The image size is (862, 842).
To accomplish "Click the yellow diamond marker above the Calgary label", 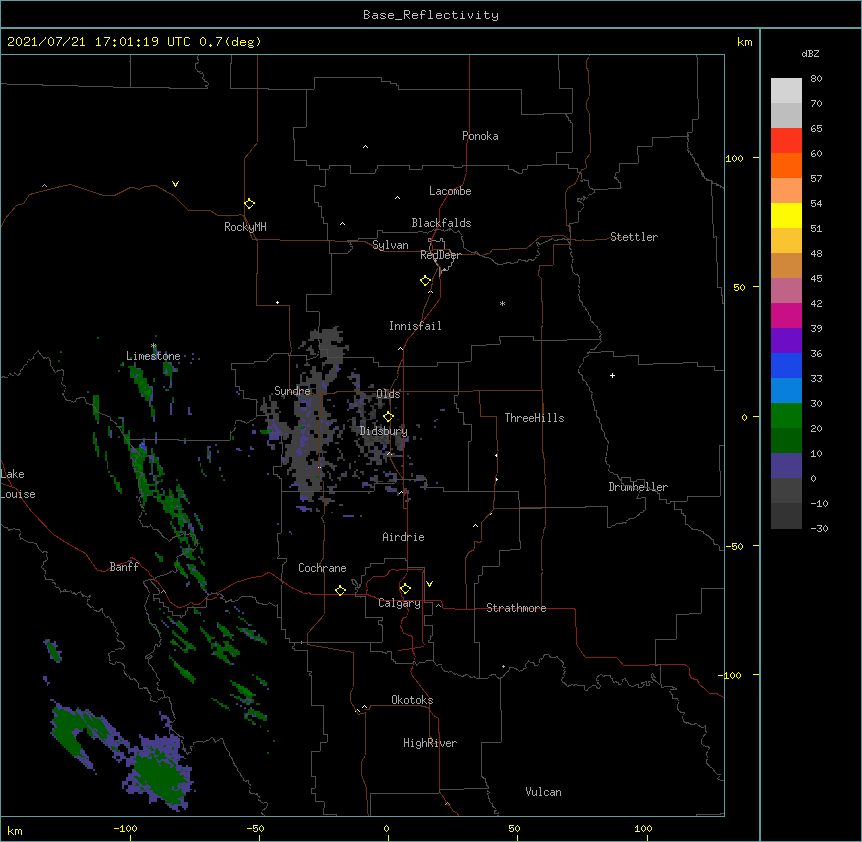I will pos(405,589).
